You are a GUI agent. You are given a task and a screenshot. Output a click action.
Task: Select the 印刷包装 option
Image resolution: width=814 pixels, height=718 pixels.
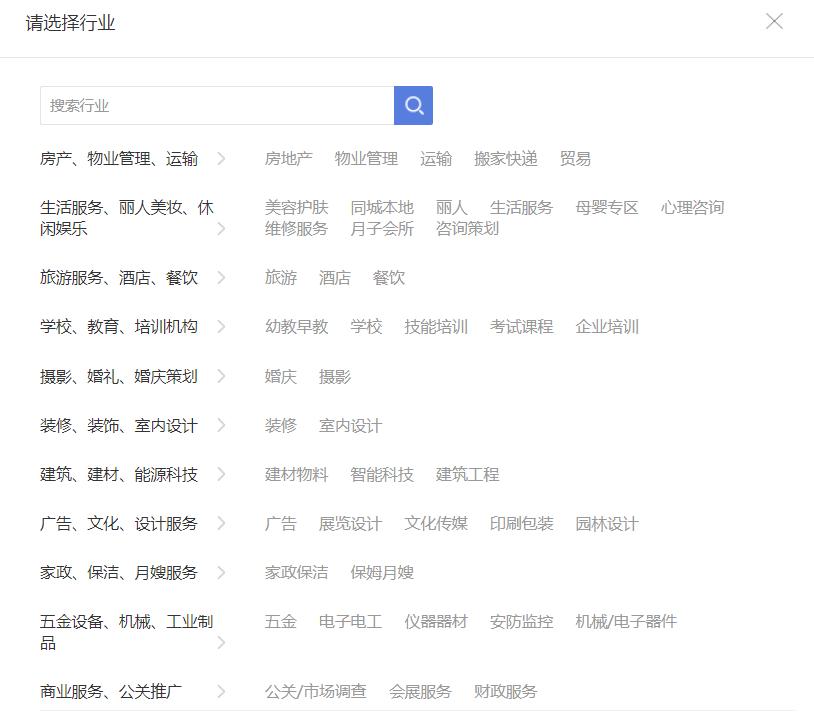pos(523,523)
